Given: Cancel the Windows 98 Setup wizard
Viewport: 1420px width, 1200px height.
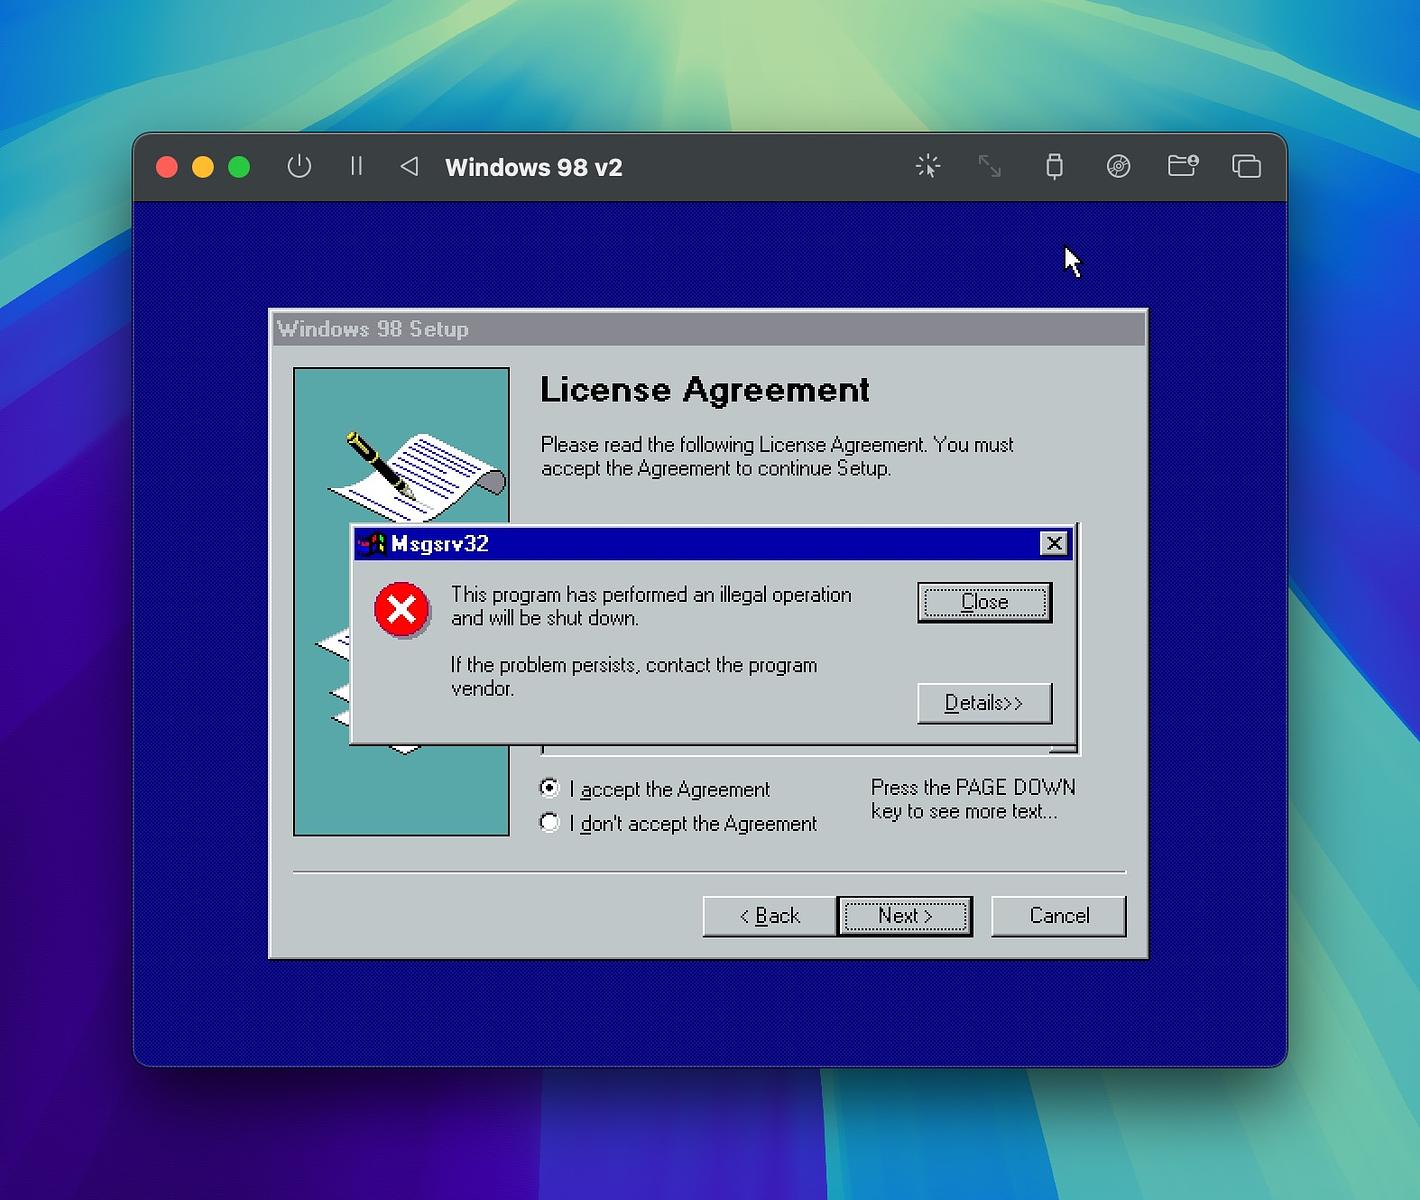Looking at the screenshot, I should coord(1058,916).
